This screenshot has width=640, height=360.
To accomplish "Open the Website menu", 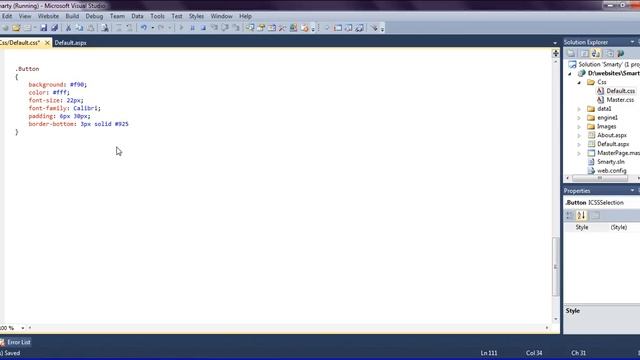I will [48, 16].
